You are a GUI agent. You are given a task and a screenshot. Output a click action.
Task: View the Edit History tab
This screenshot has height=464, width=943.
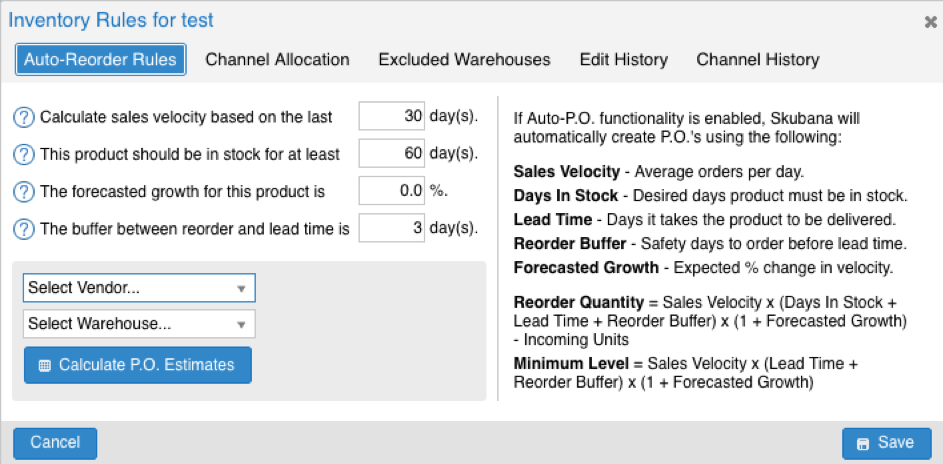(623, 59)
